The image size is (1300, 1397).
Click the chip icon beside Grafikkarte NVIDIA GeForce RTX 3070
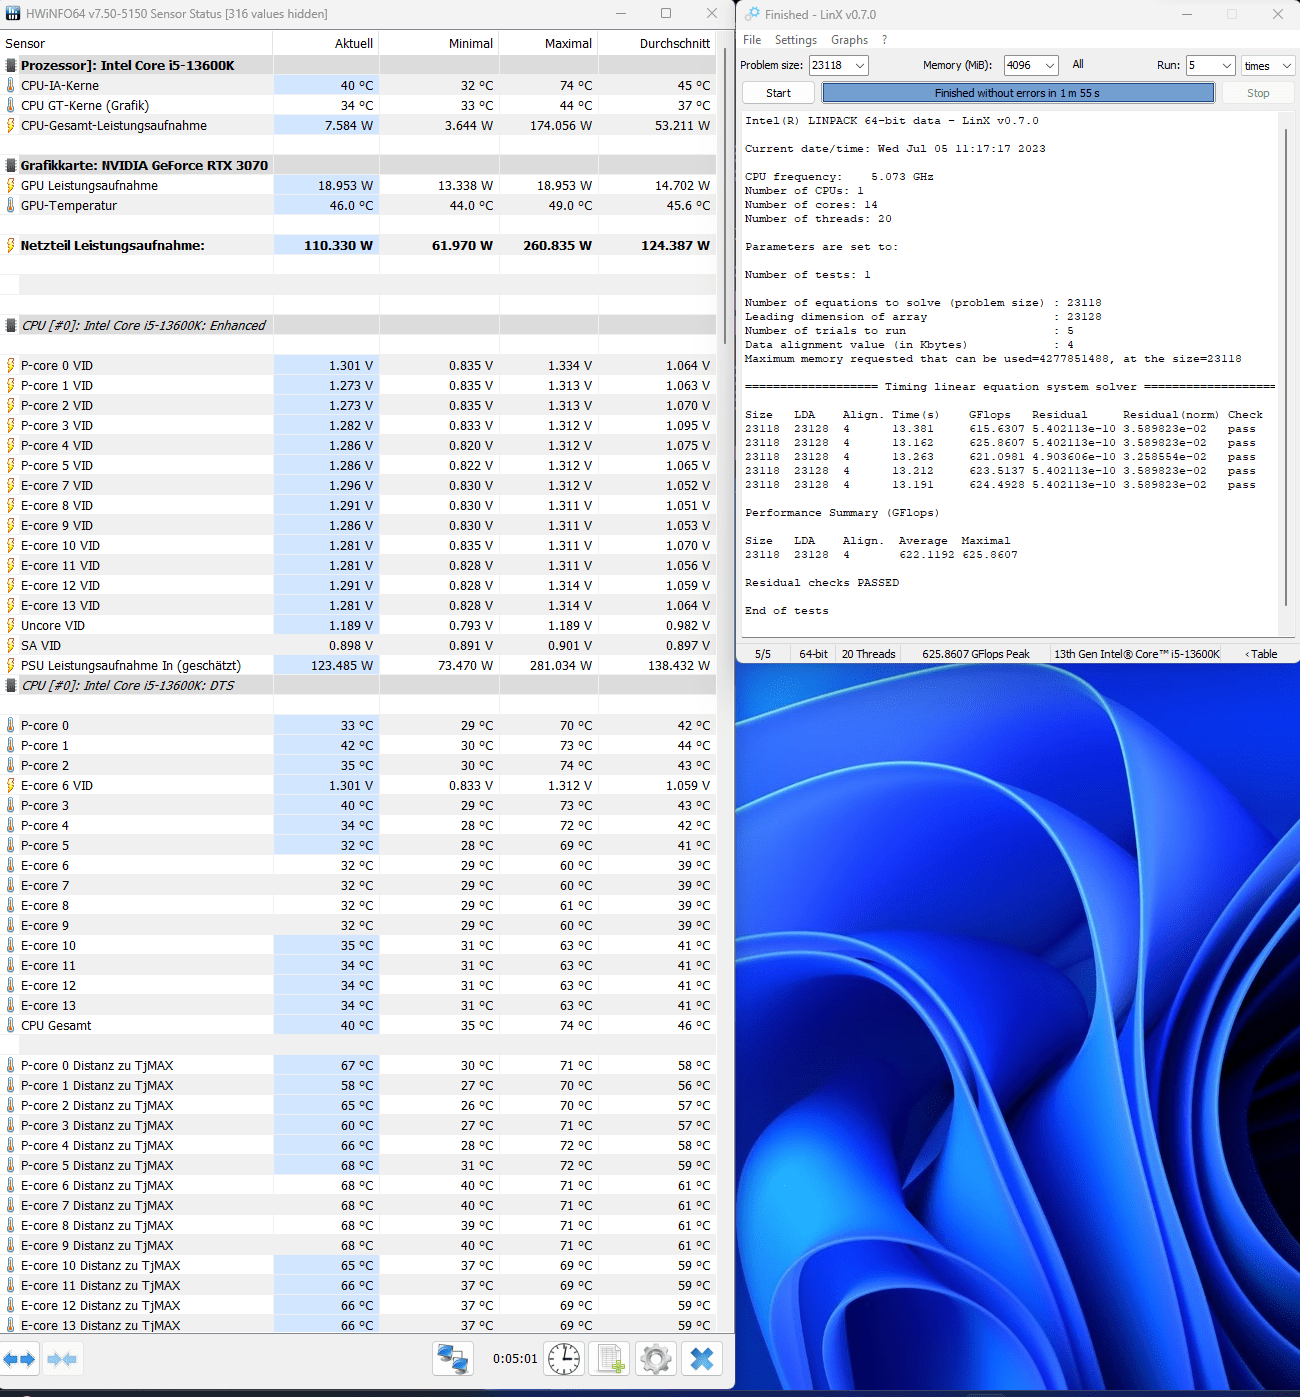click(x=11, y=165)
